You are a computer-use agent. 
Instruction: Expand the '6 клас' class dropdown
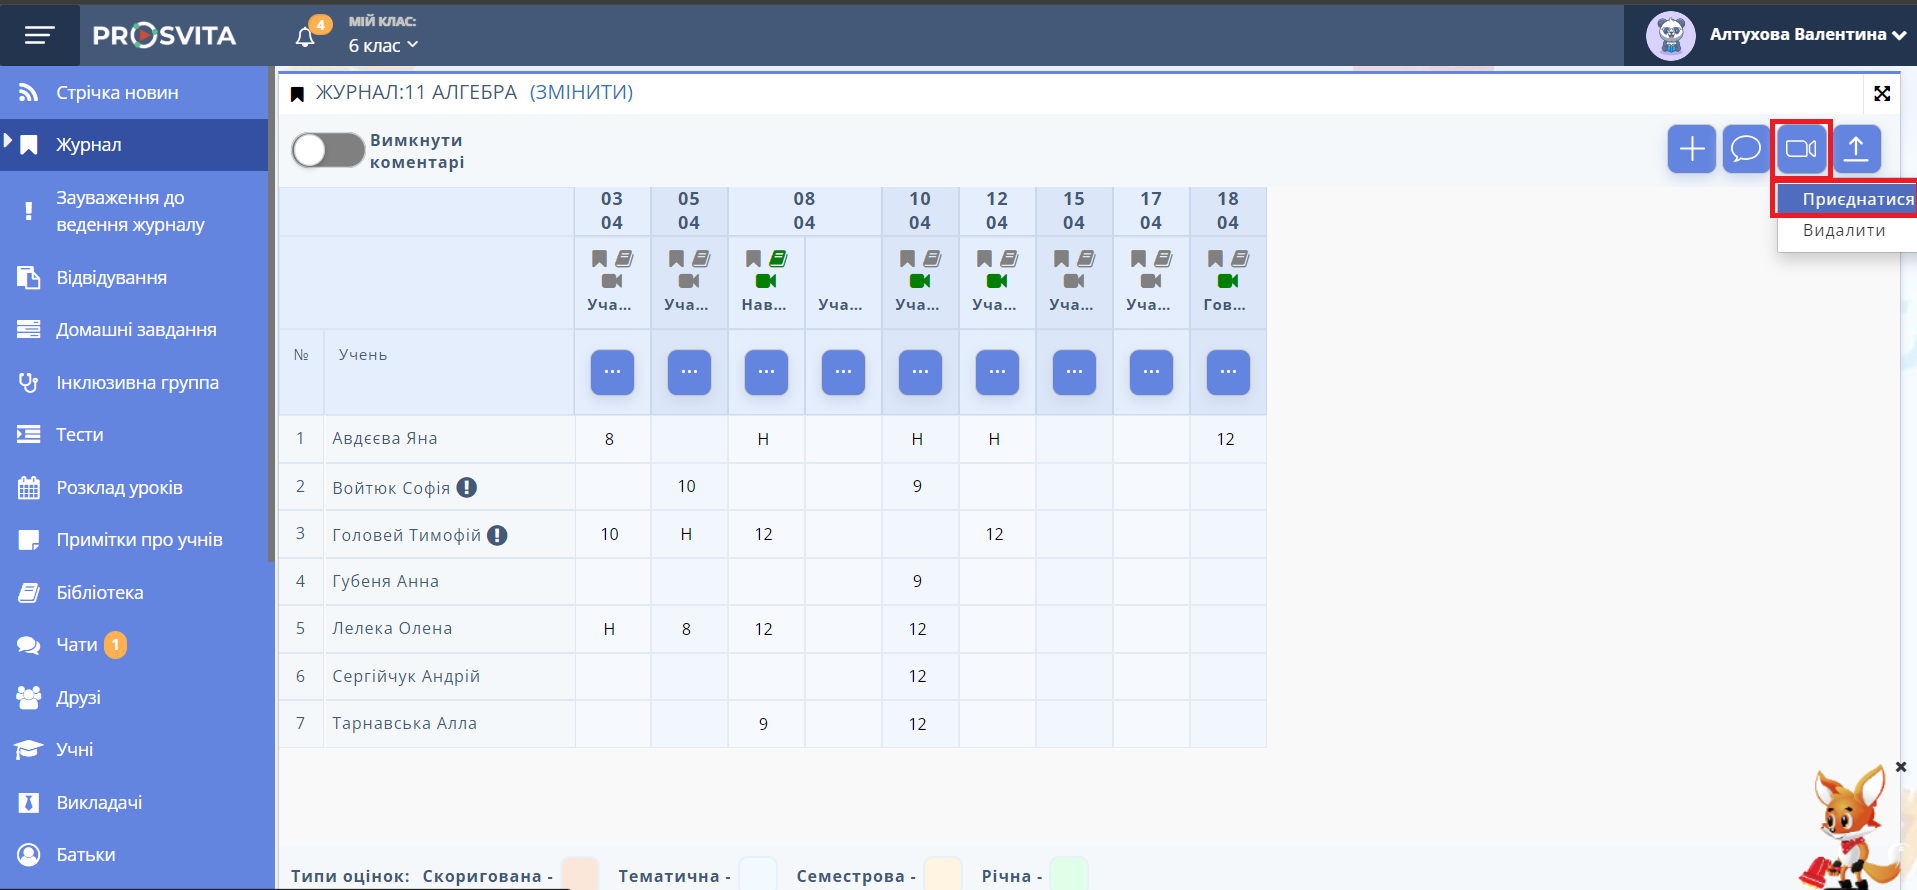tap(383, 46)
